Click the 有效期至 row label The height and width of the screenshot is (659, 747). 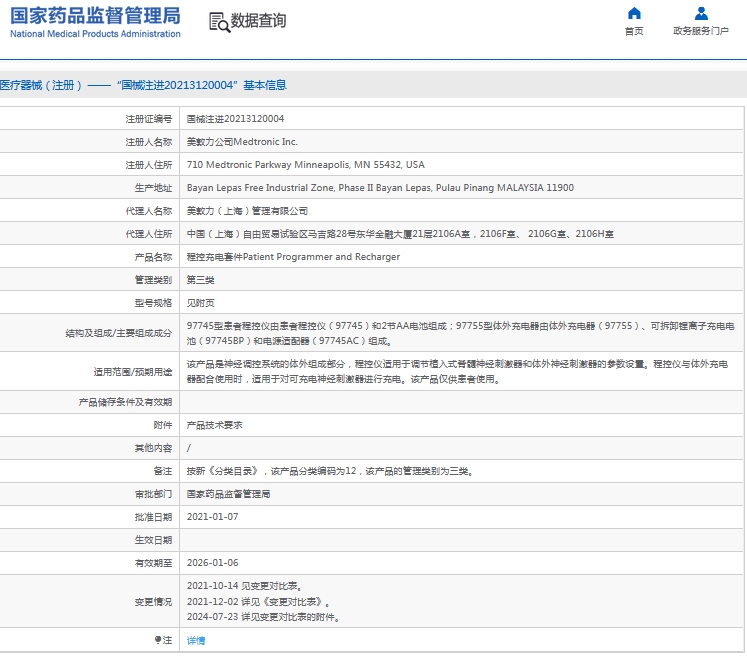[153, 563]
